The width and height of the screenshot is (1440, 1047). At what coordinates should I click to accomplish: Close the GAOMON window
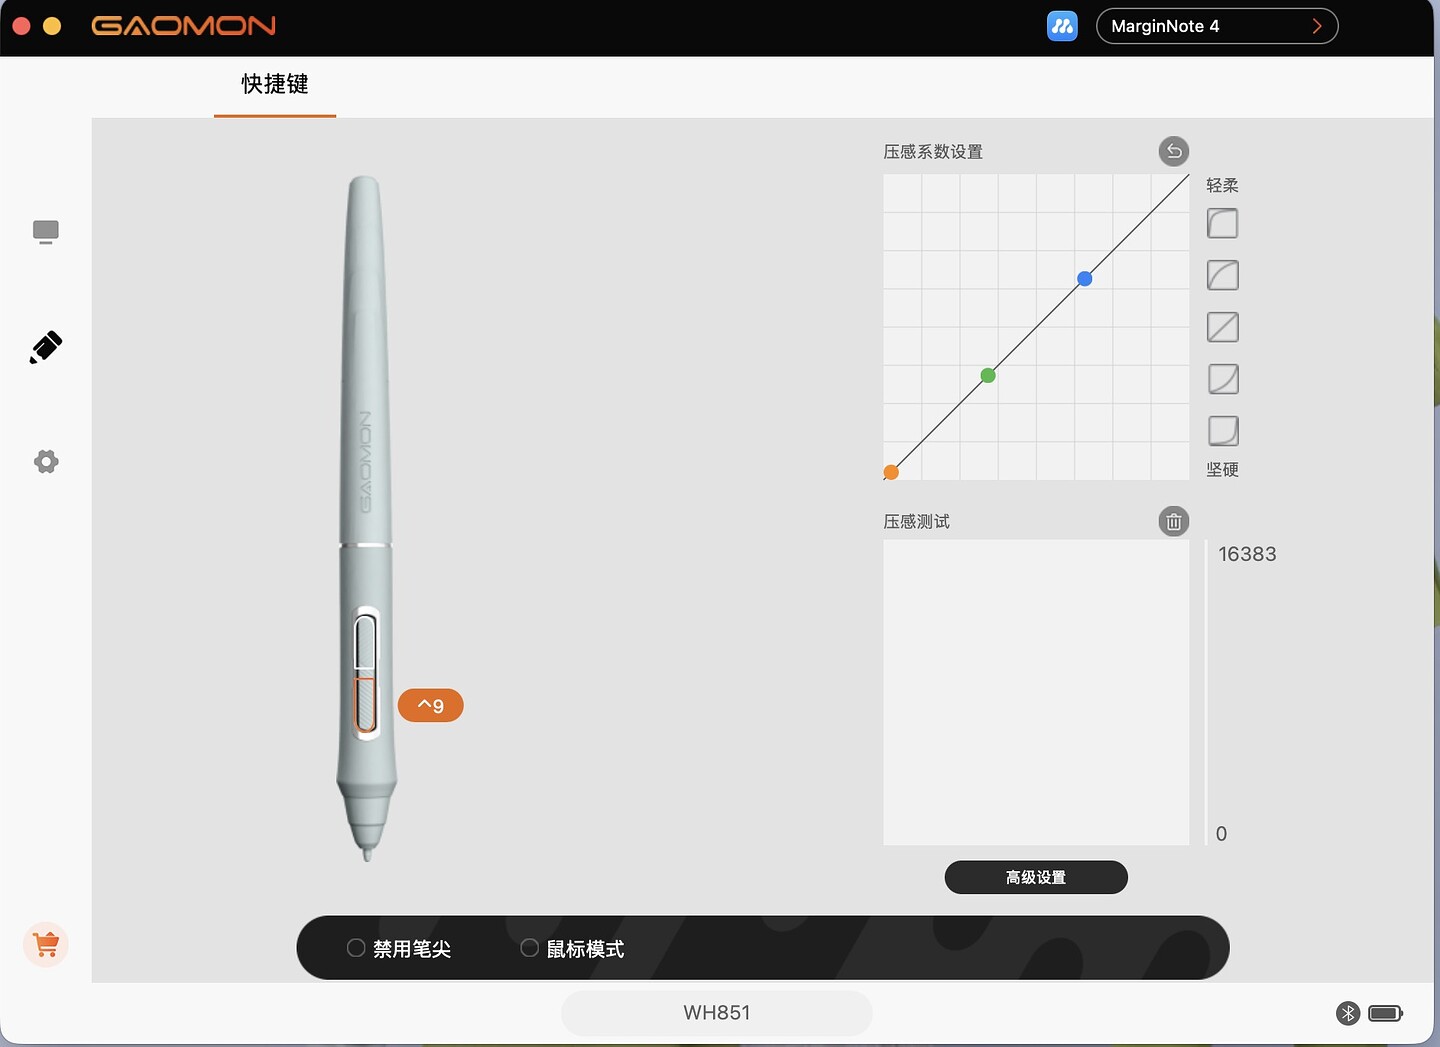click(x=21, y=26)
